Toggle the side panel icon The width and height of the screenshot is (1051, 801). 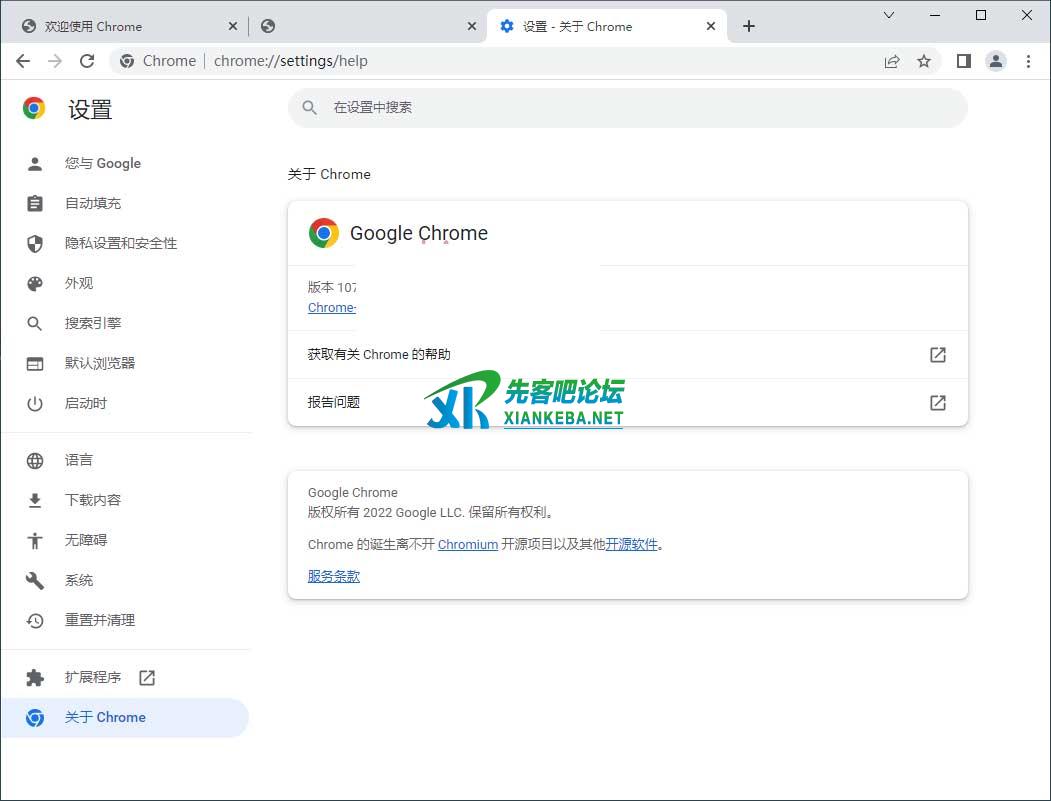click(x=963, y=61)
